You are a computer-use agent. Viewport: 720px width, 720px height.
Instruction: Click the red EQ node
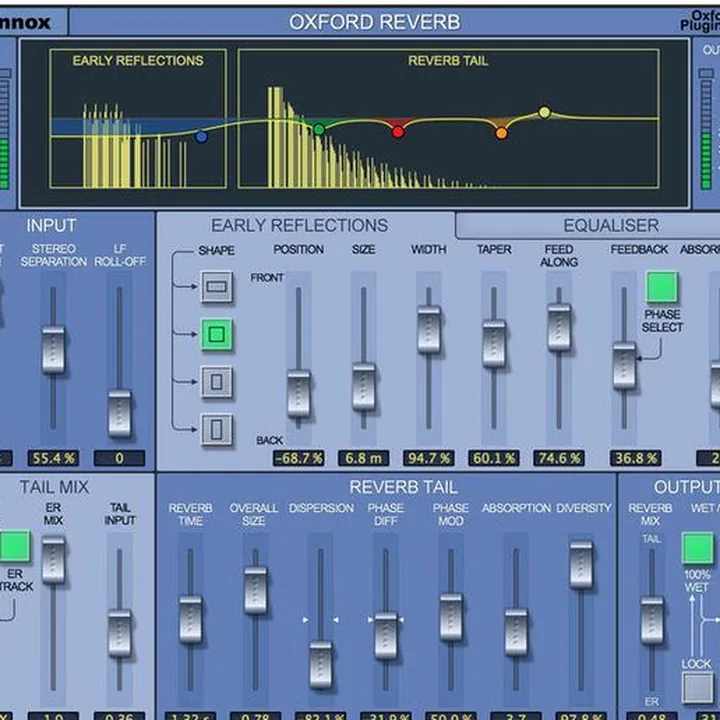click(x=398, y=132)
